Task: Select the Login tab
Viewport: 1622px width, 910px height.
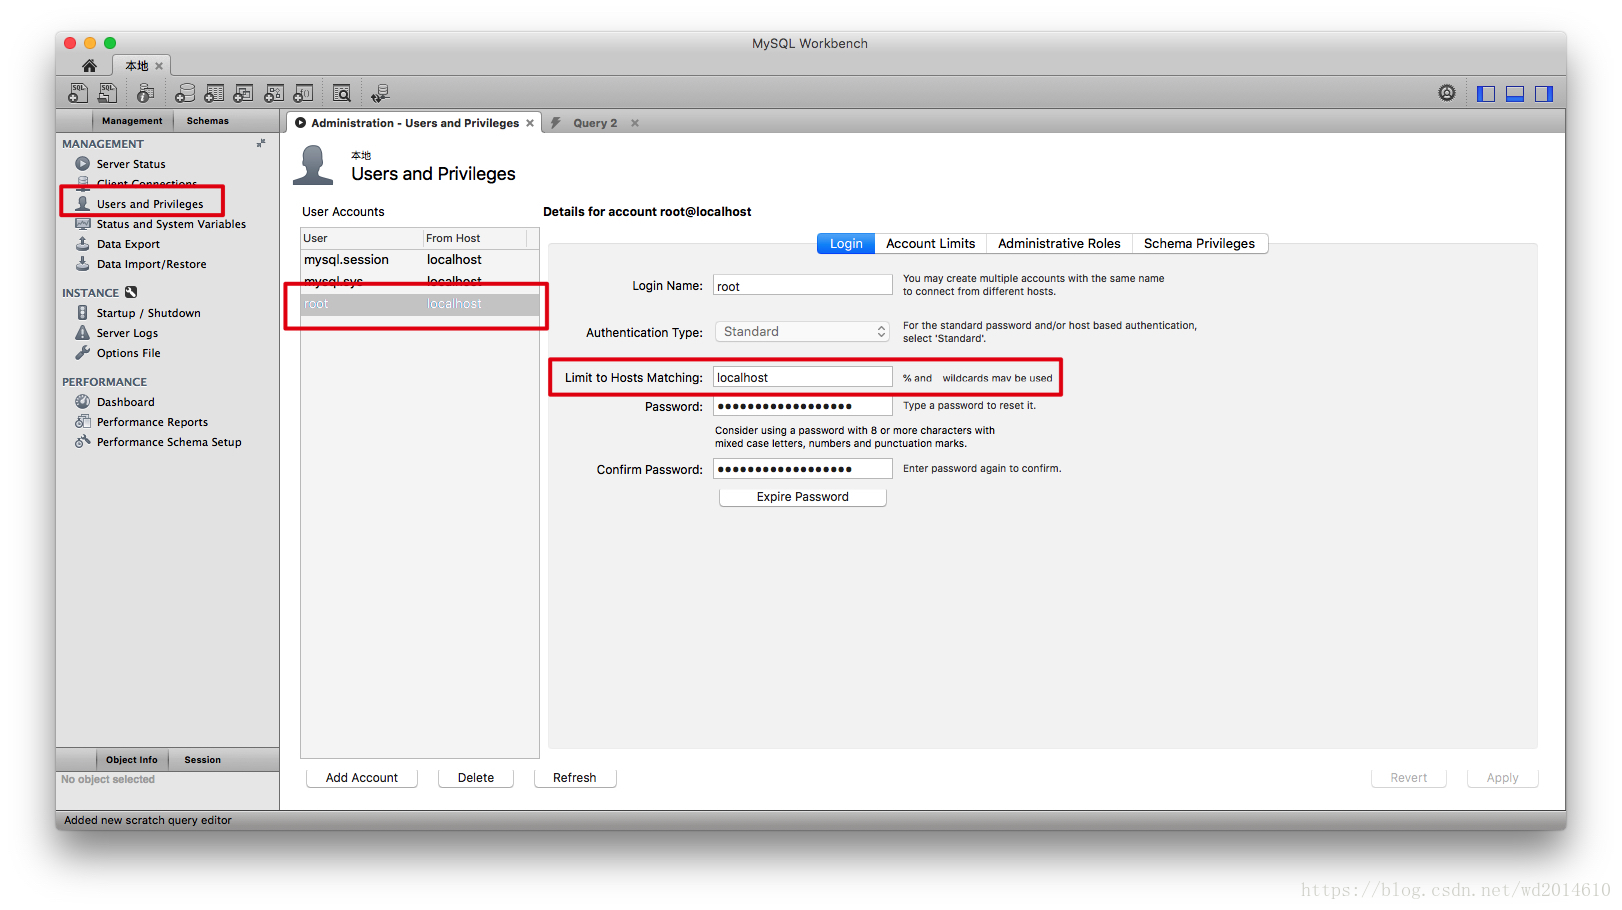Action: coord(846,243)
